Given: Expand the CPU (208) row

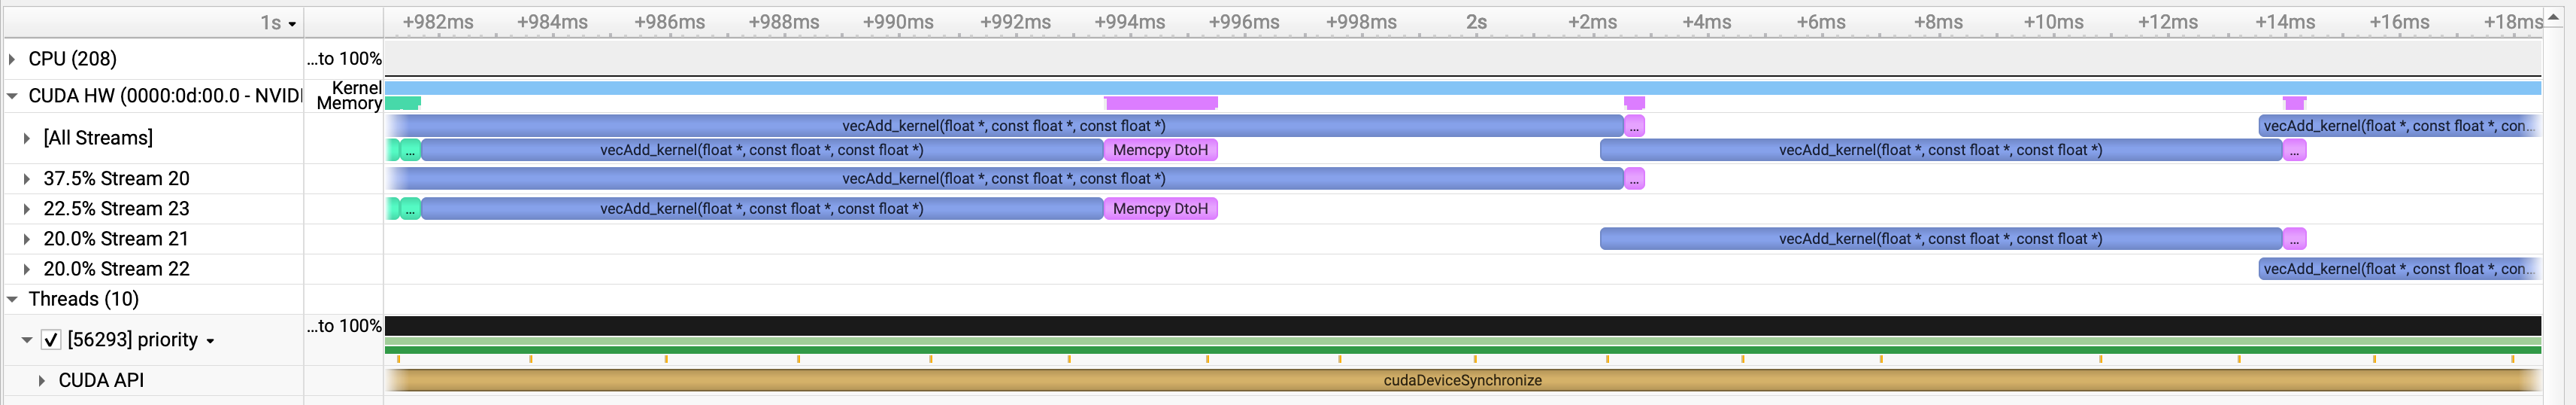Looking at the screenshot, I should click(12, 59).
